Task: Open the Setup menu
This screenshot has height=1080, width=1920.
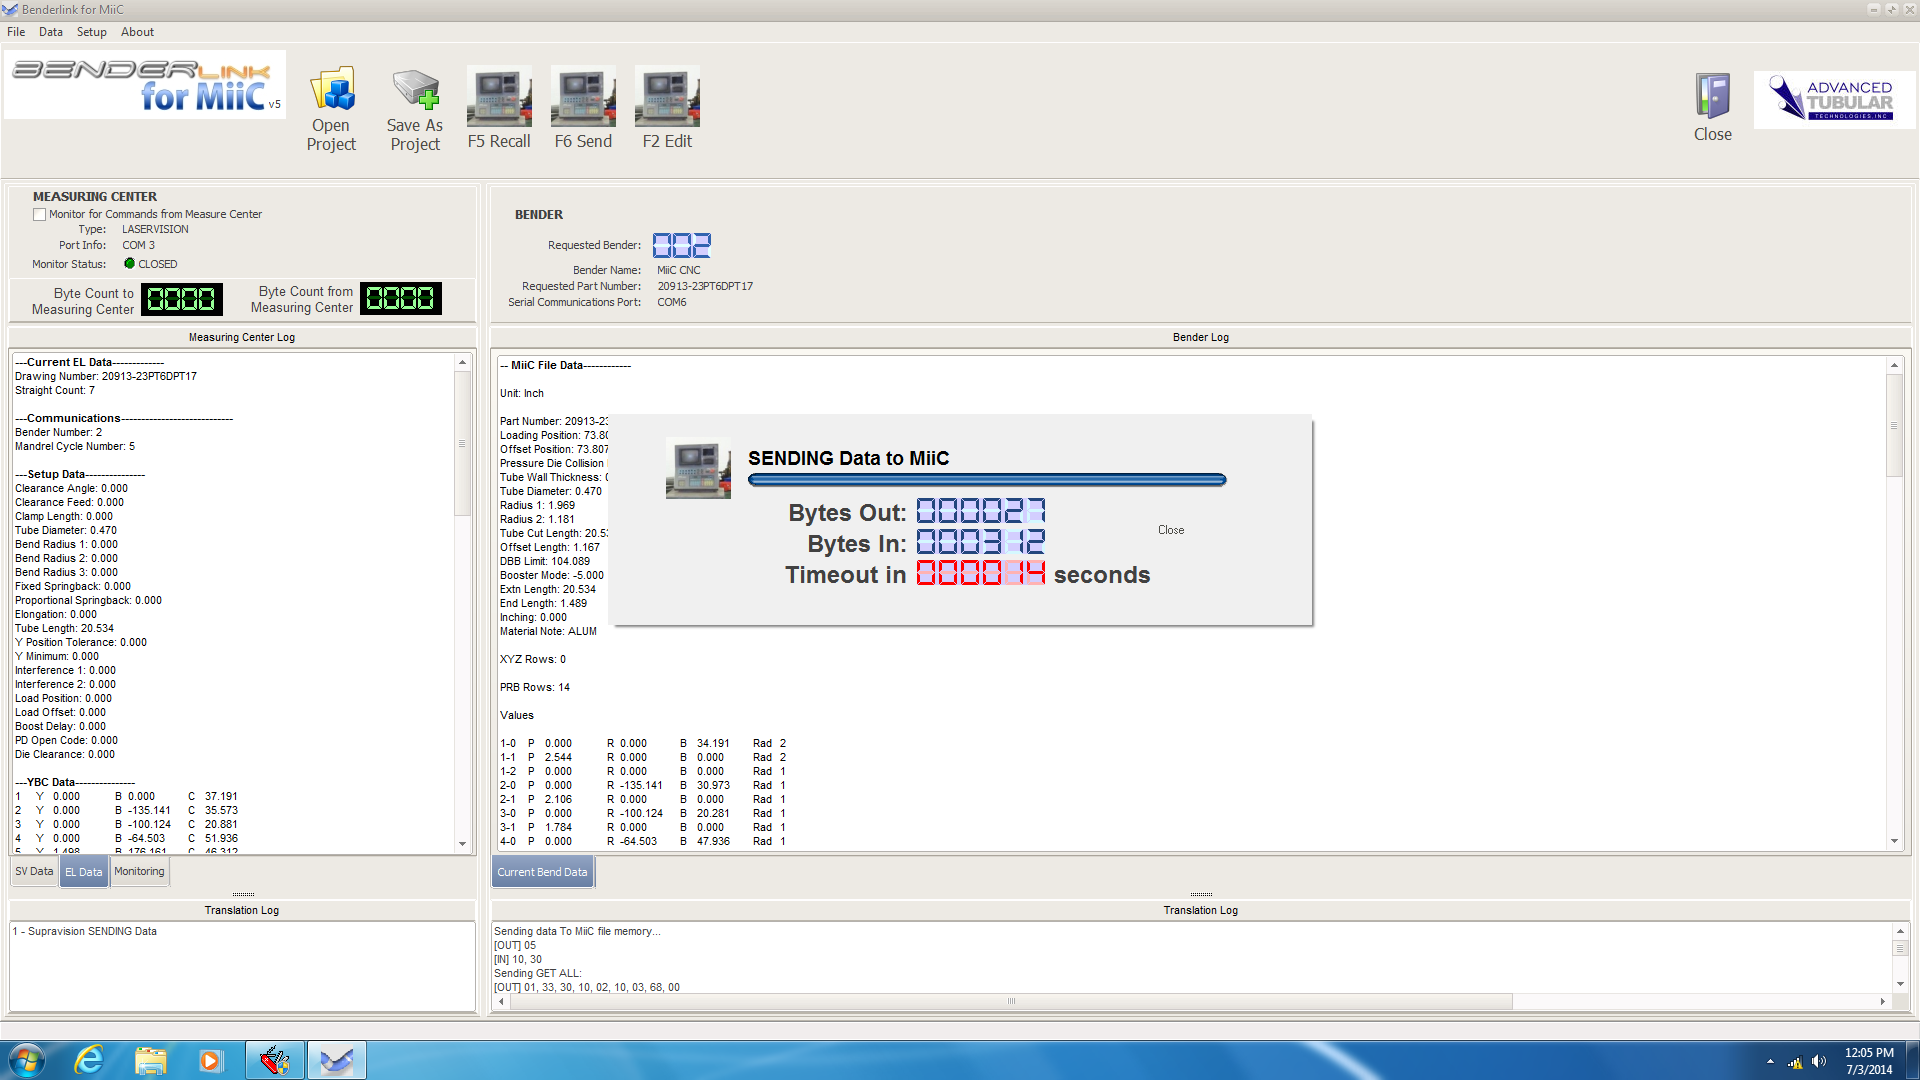Action: coord(92,32)
